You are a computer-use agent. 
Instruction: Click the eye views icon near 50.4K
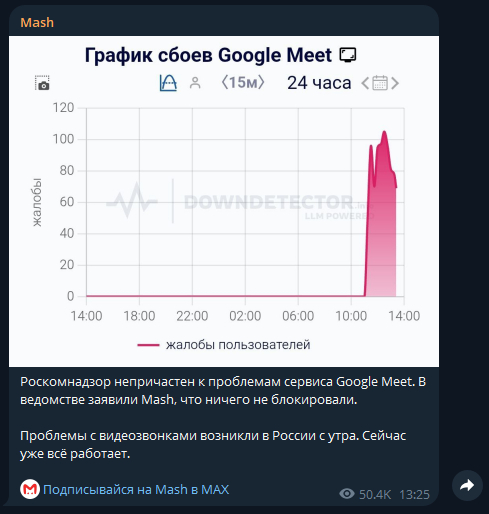[347, 493]
